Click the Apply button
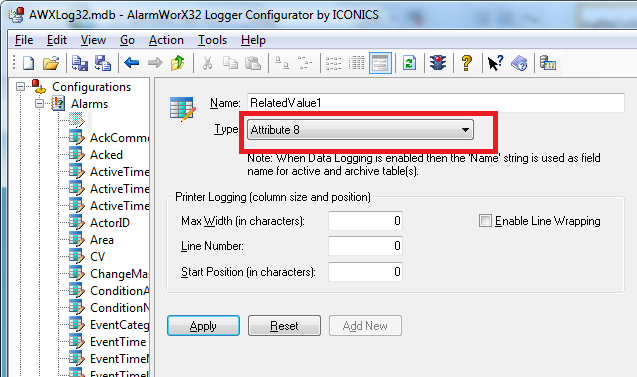Screen dimensions: 637x377 point(203,325)
